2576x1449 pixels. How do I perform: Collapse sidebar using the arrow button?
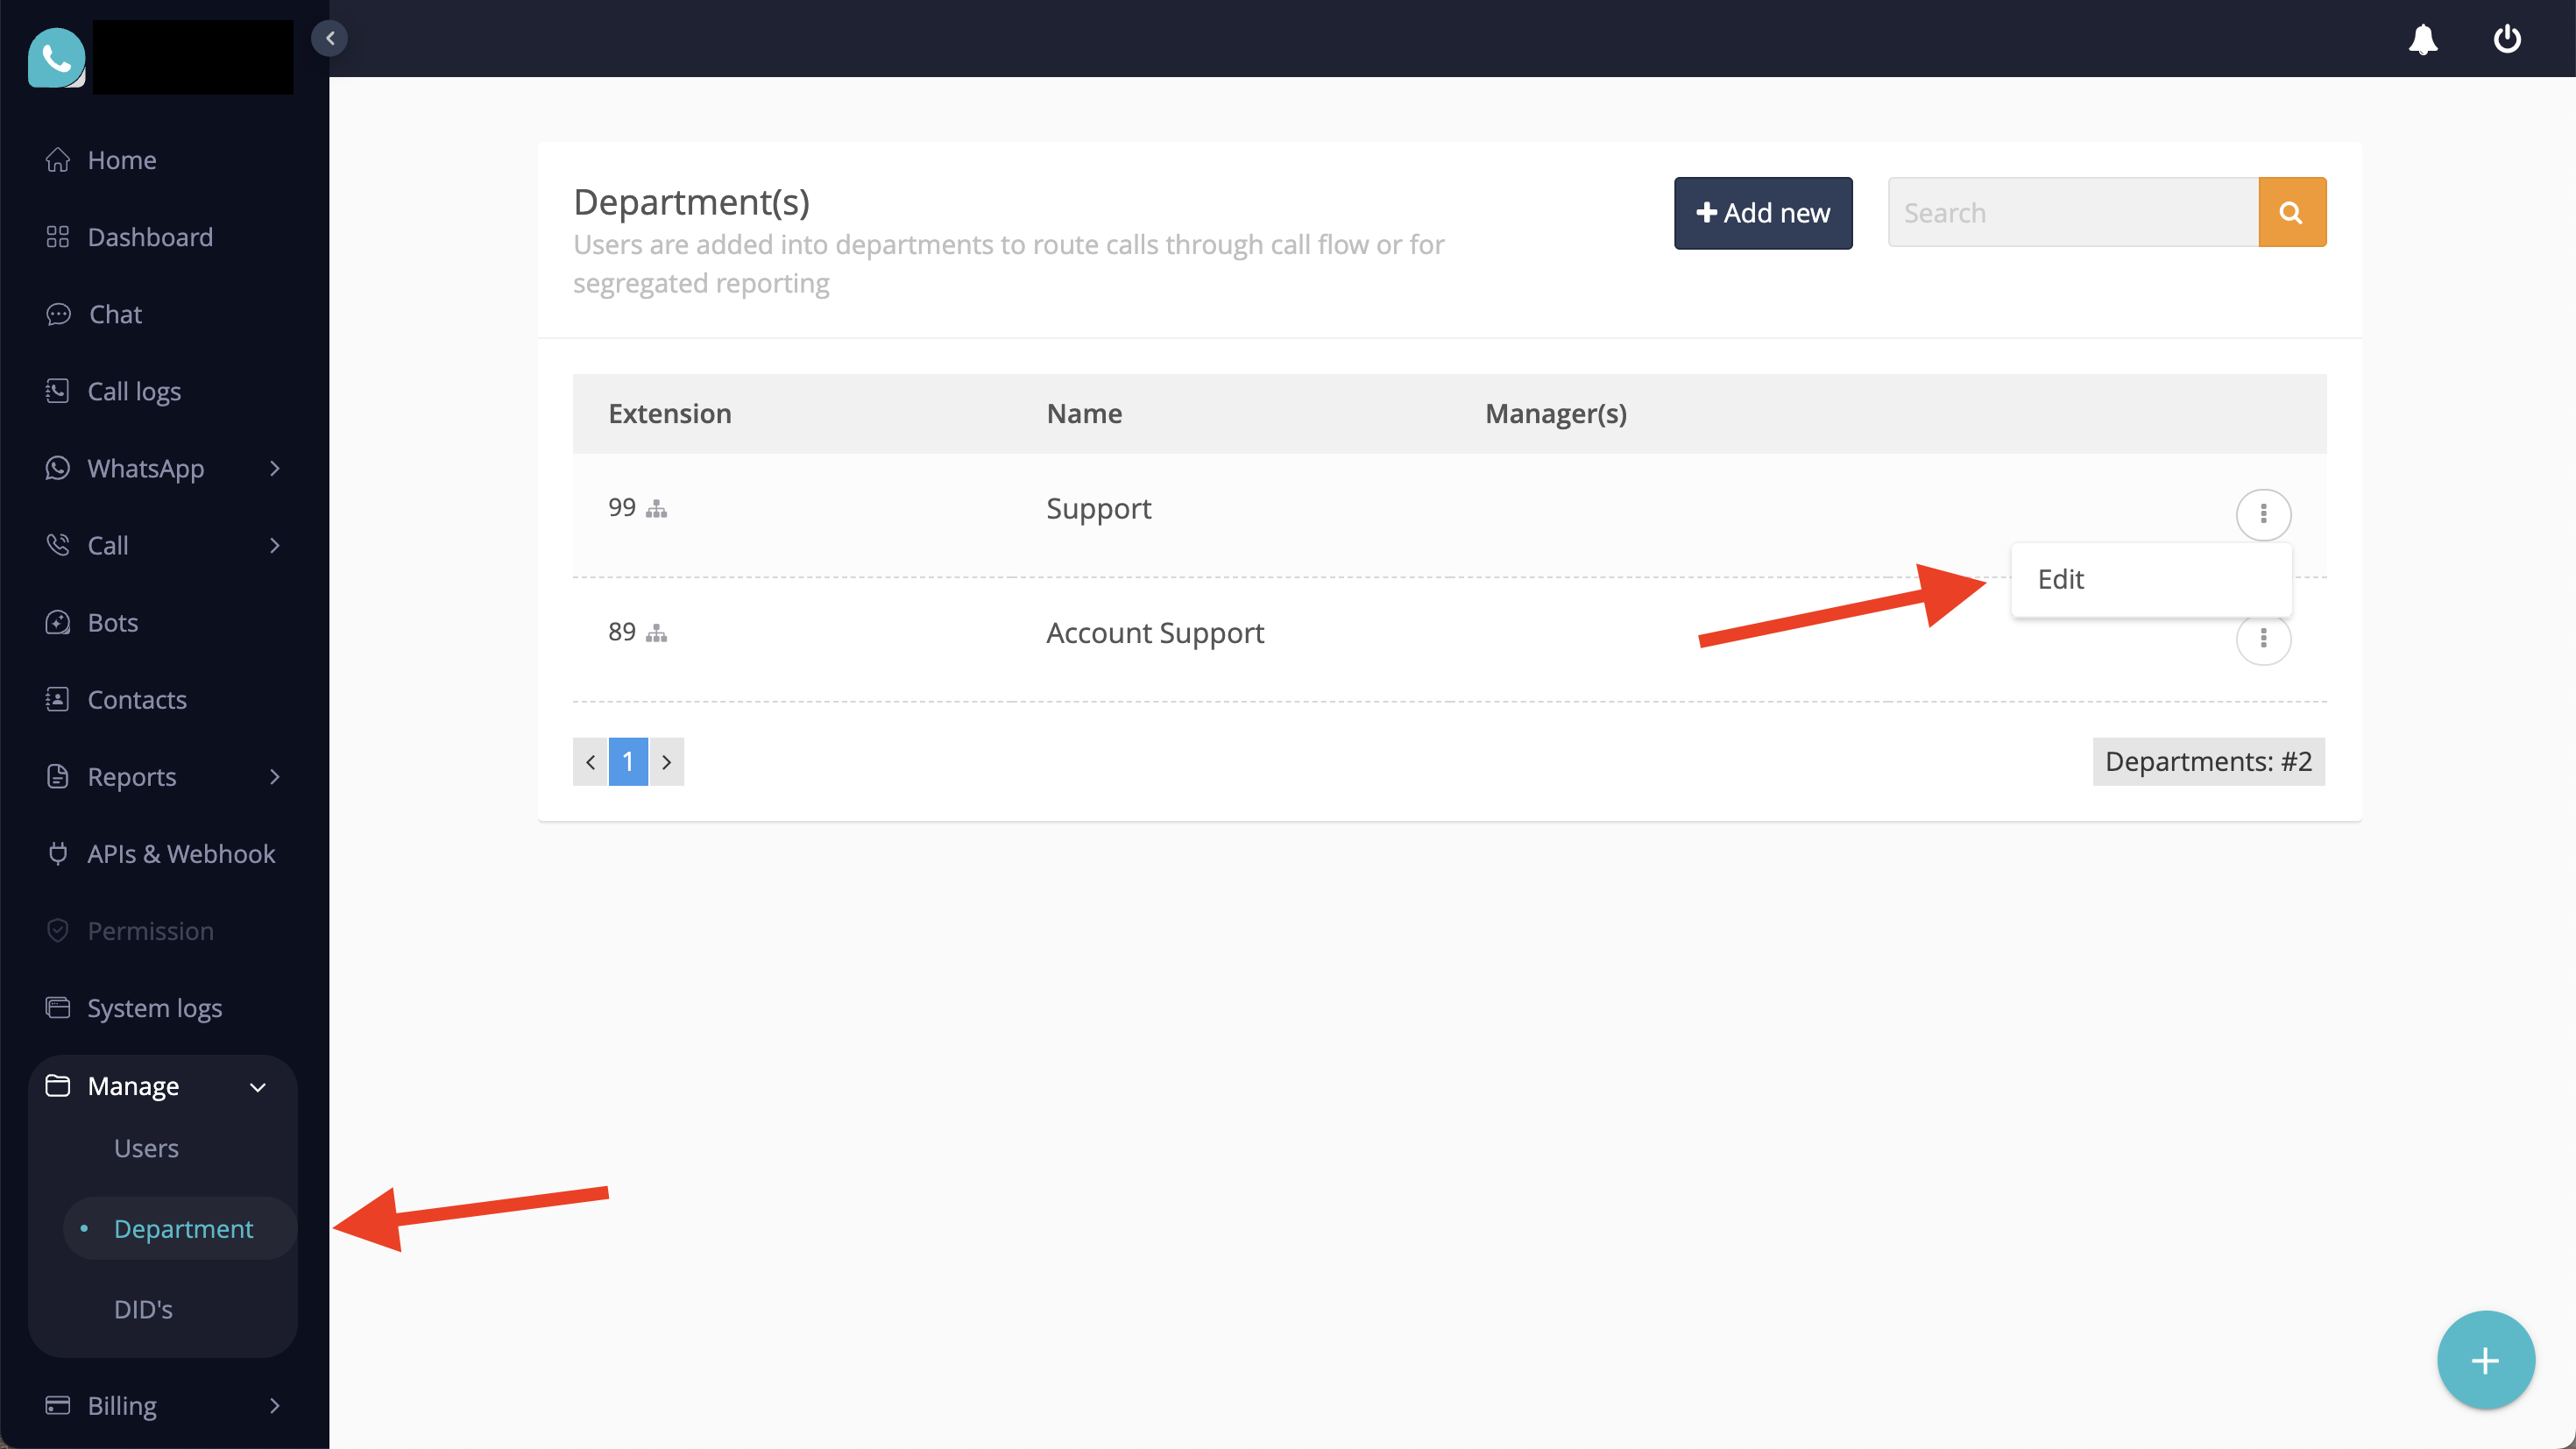coord(329,38)
